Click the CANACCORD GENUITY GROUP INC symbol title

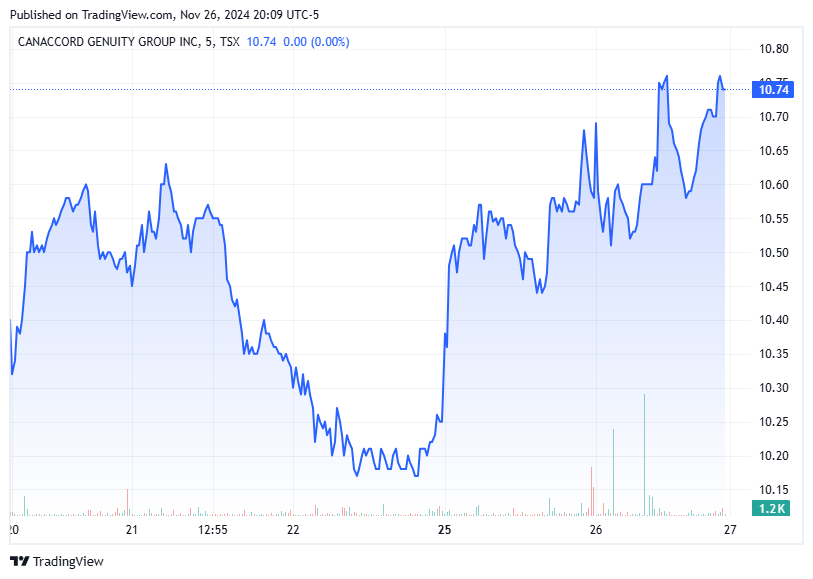point(108,42)
